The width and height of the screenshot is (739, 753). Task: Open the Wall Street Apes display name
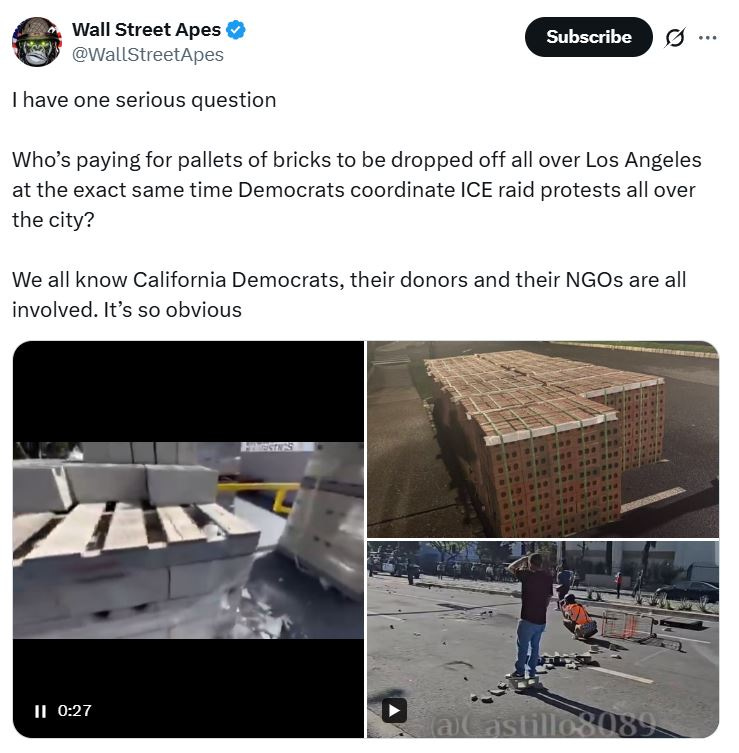(146, 30)
